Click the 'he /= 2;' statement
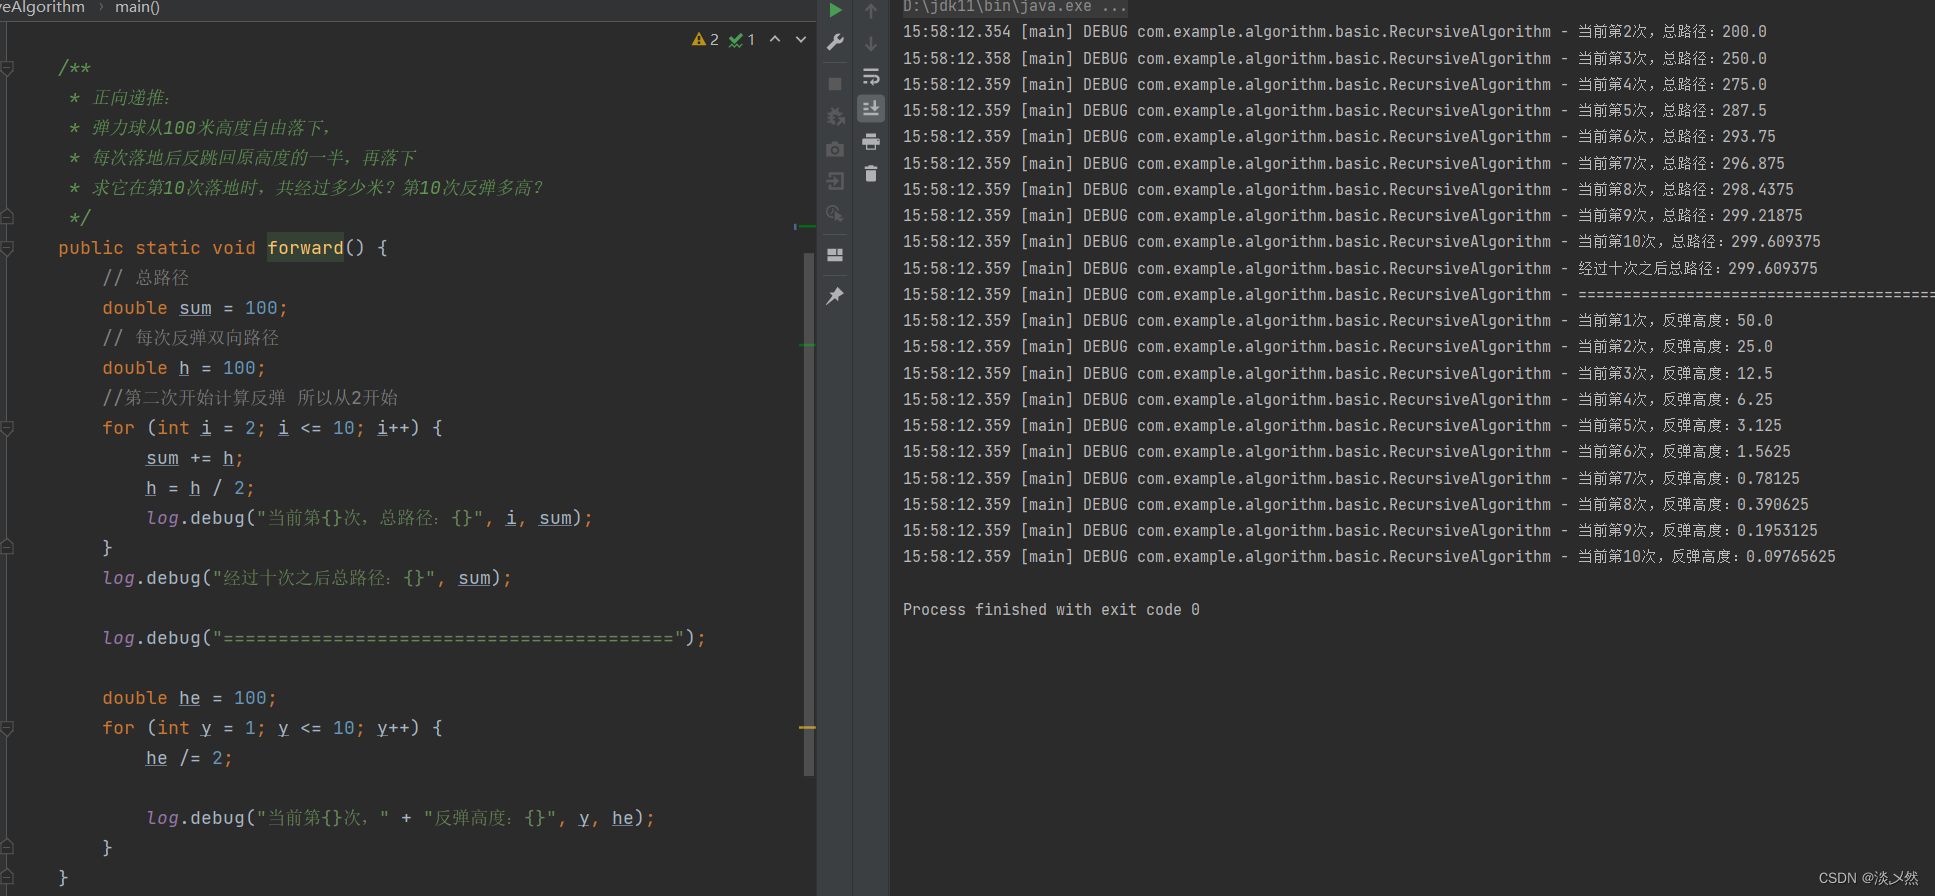The width and height of the screenshot is (1935, 896). click(189, 758)
